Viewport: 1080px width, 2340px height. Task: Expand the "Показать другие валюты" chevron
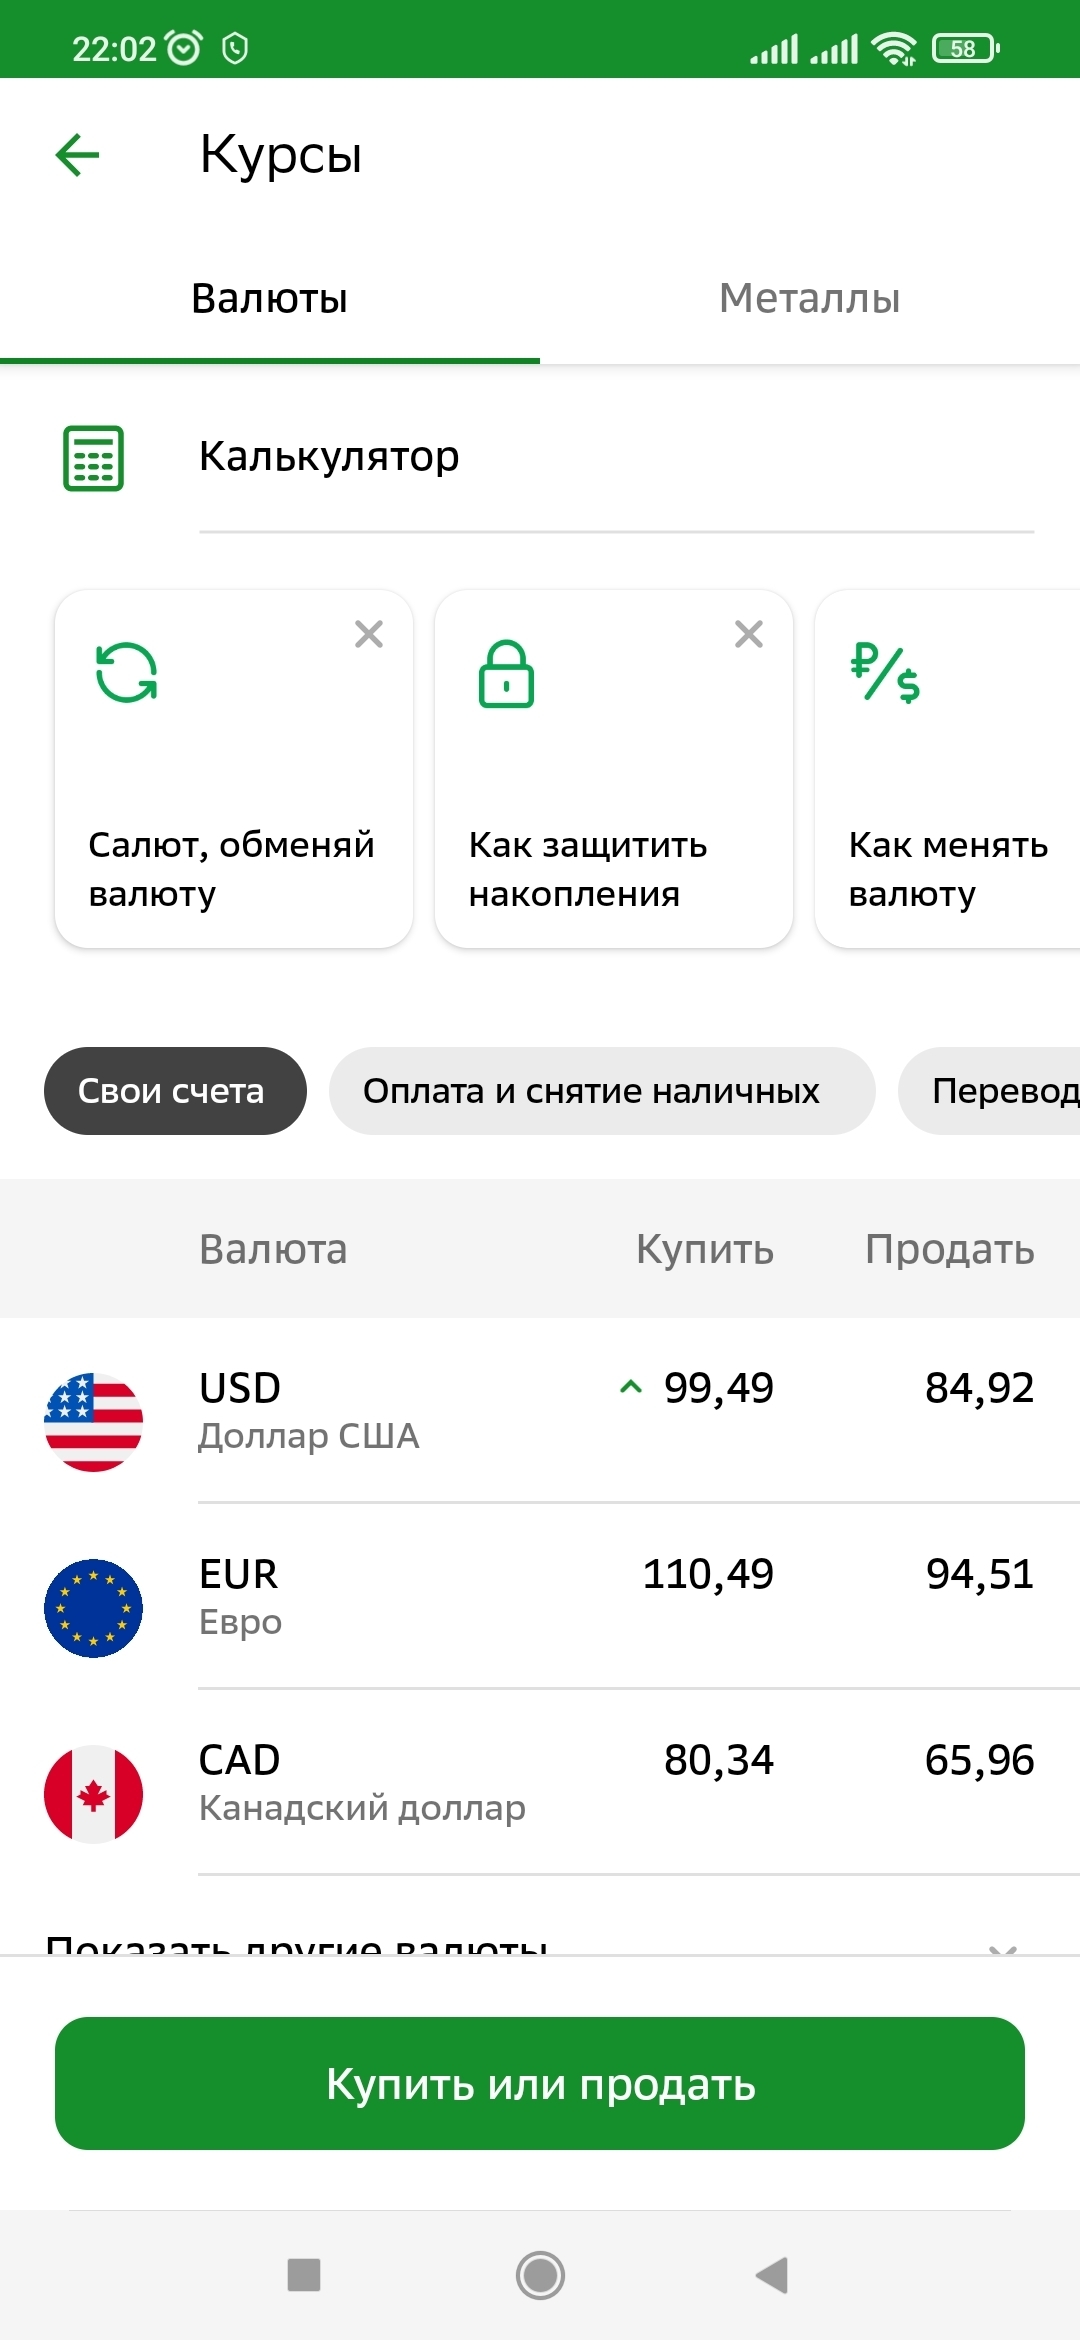point(1002,1945)
